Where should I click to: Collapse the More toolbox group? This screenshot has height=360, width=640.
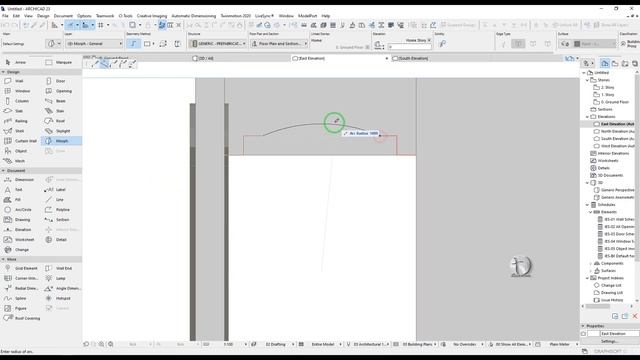pos(3,259)
